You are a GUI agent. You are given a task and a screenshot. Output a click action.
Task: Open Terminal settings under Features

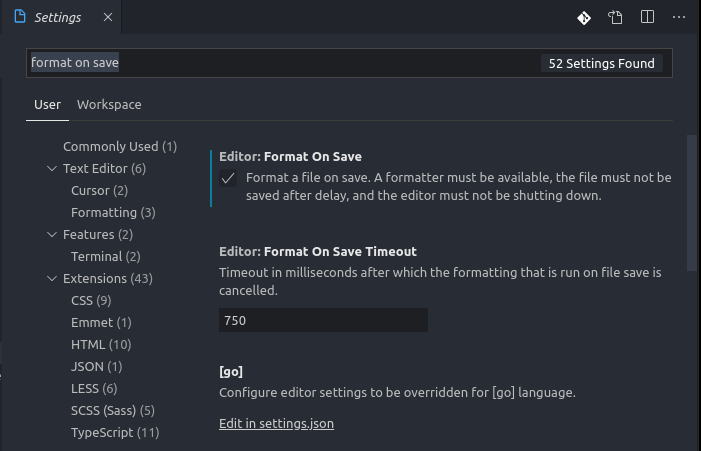105,257
